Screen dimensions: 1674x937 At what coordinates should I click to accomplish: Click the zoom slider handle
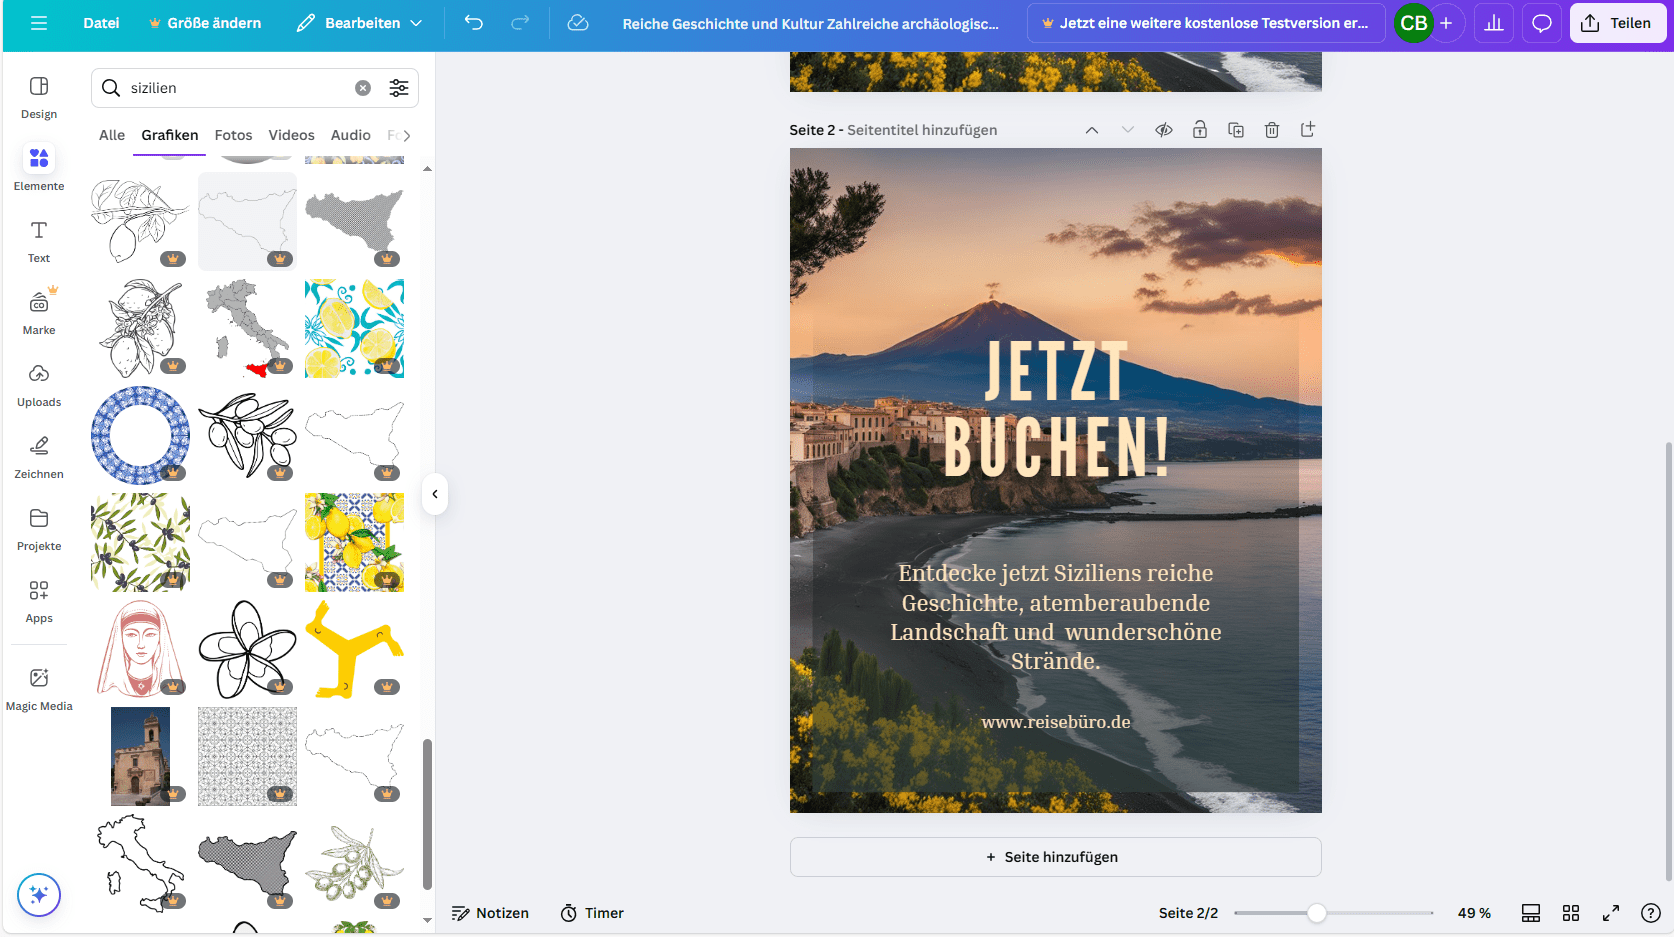[x=1317, y=913]
